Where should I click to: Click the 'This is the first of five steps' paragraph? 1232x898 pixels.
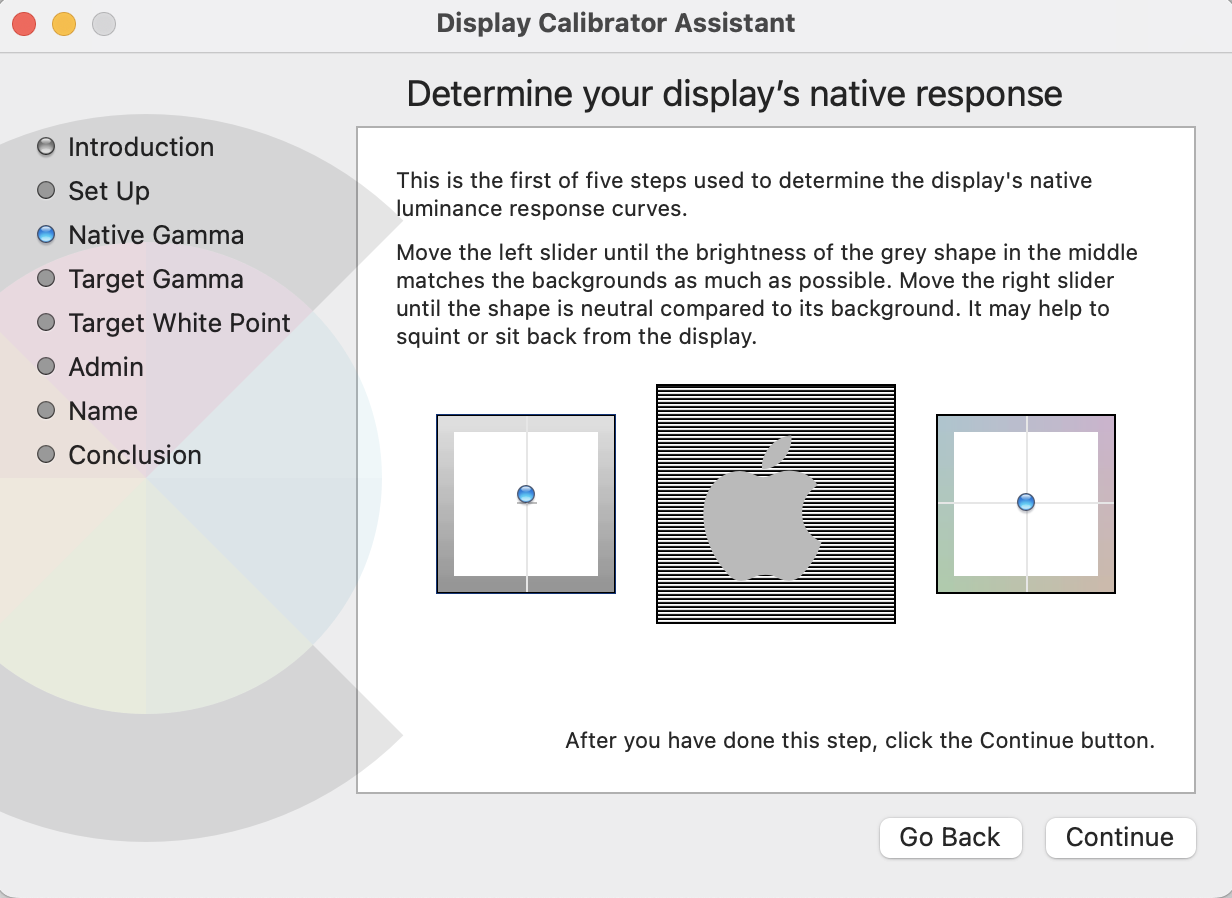pos(744,195)
